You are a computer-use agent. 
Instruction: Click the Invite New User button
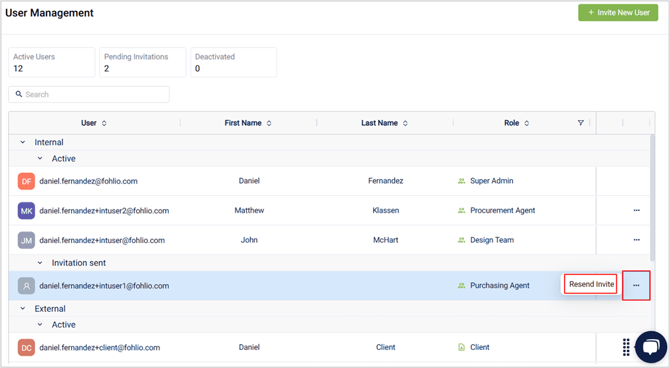pyautogui.click(x=618, y=13)
